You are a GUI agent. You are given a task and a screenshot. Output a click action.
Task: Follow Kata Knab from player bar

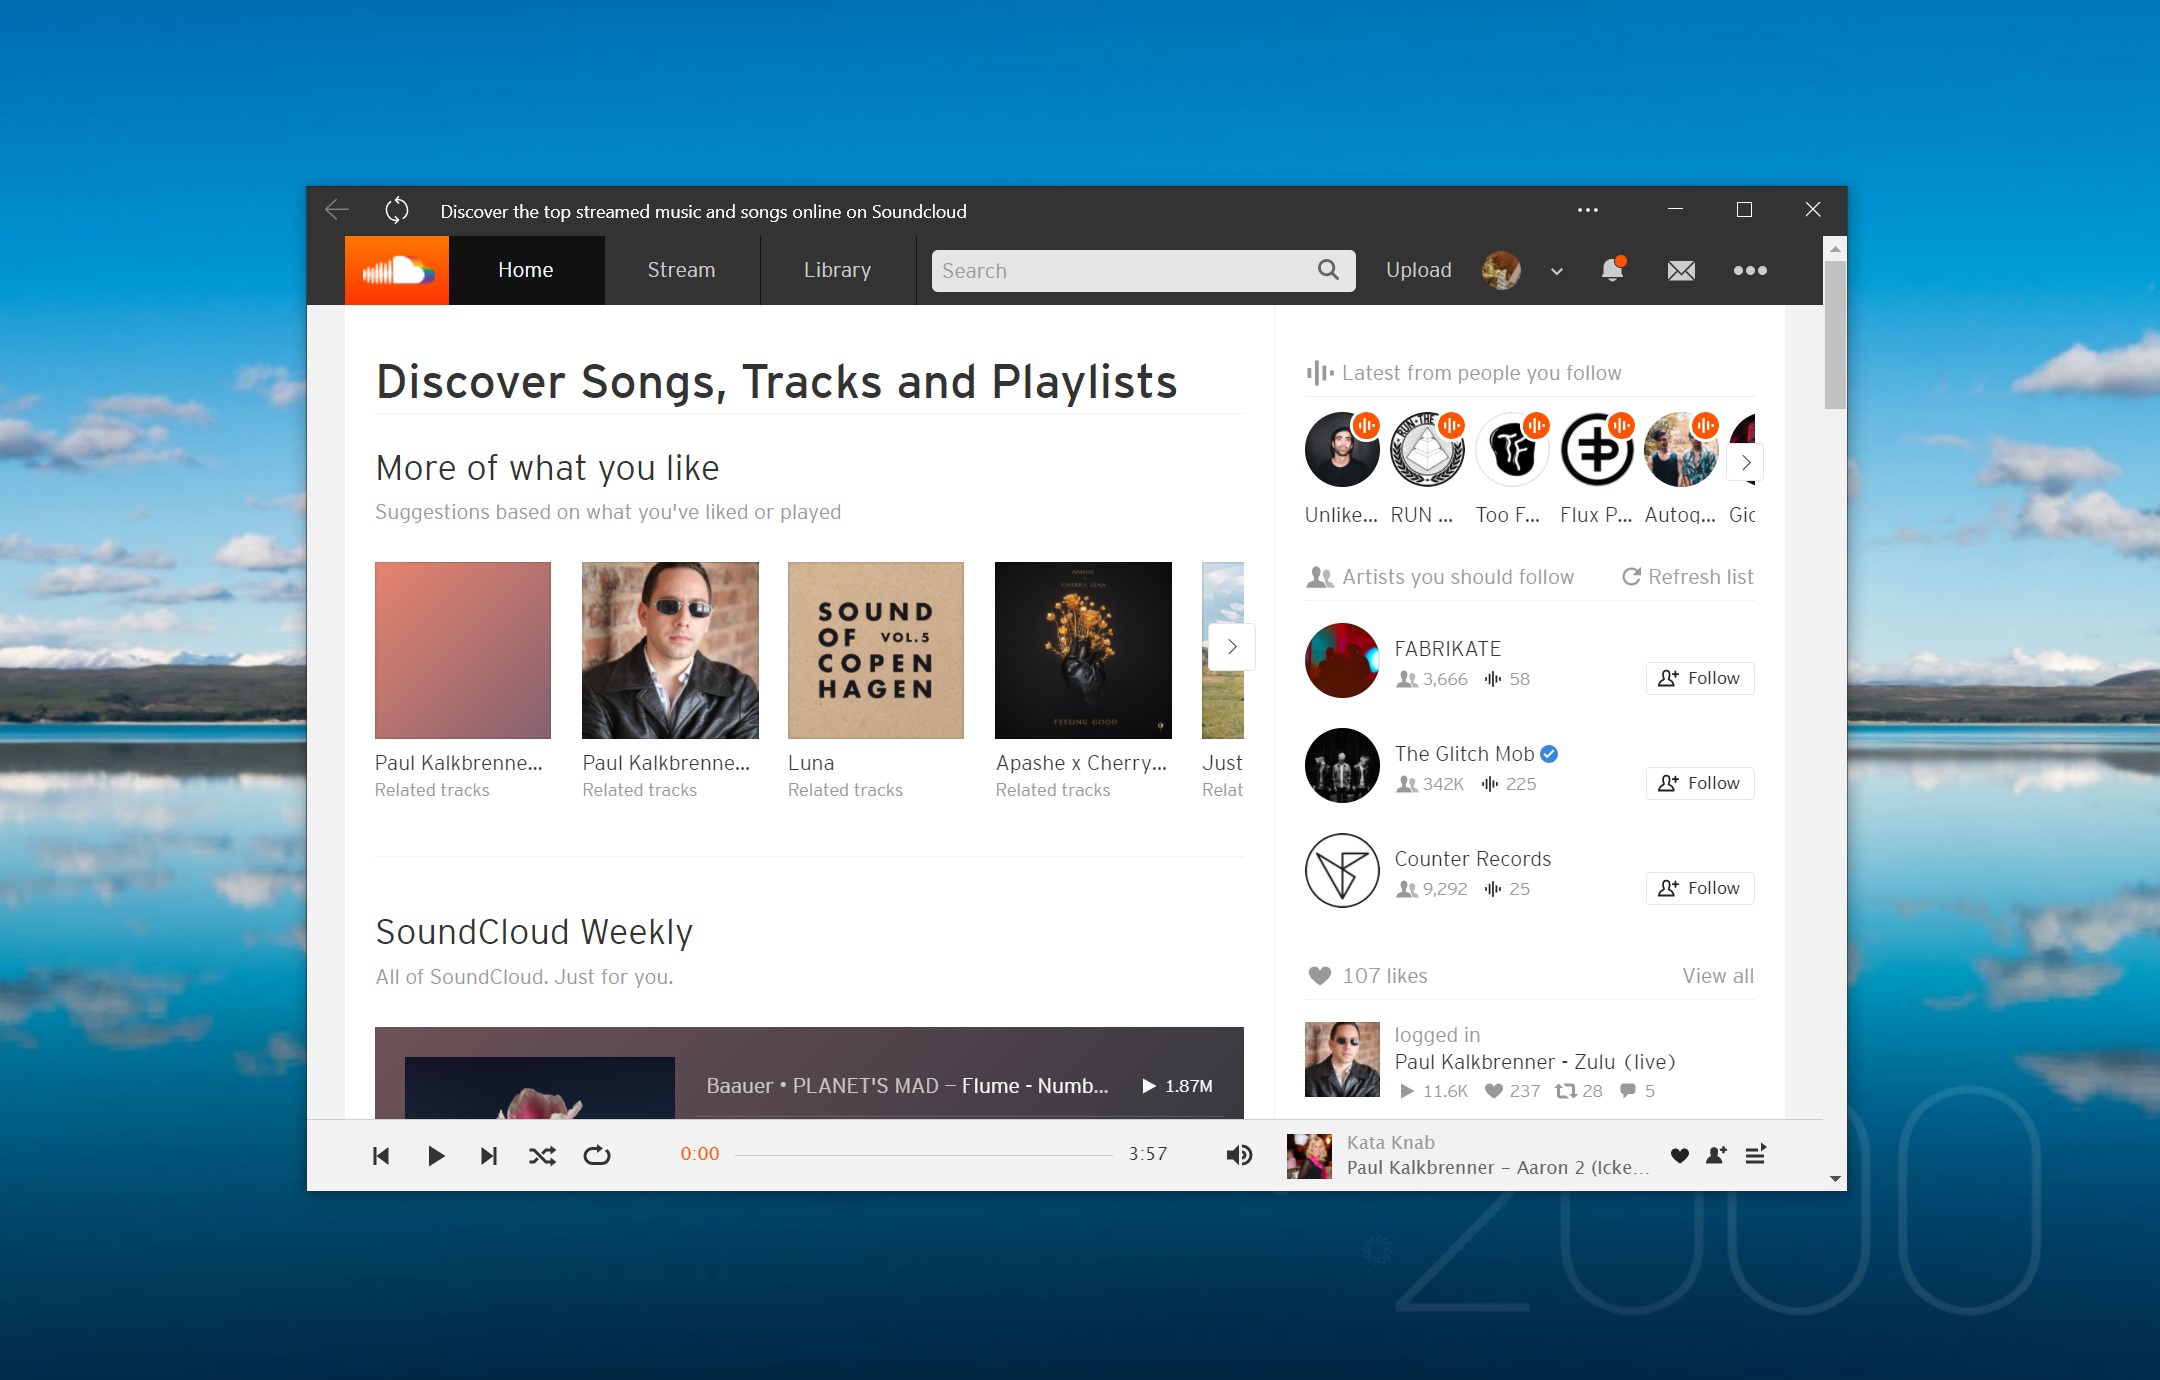[1717, 1155]
